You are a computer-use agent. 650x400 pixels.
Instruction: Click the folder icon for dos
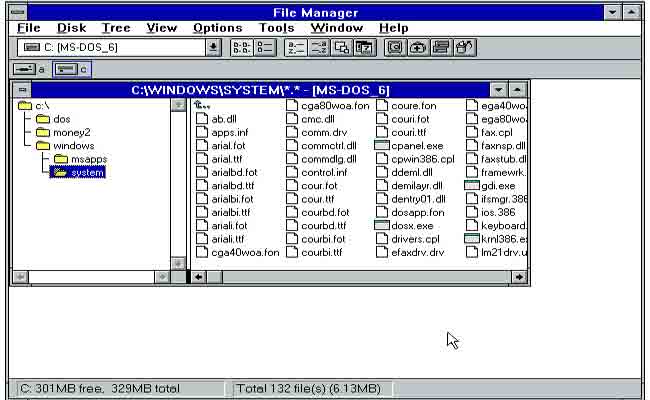pyautogui.click(x=43, y=119)
